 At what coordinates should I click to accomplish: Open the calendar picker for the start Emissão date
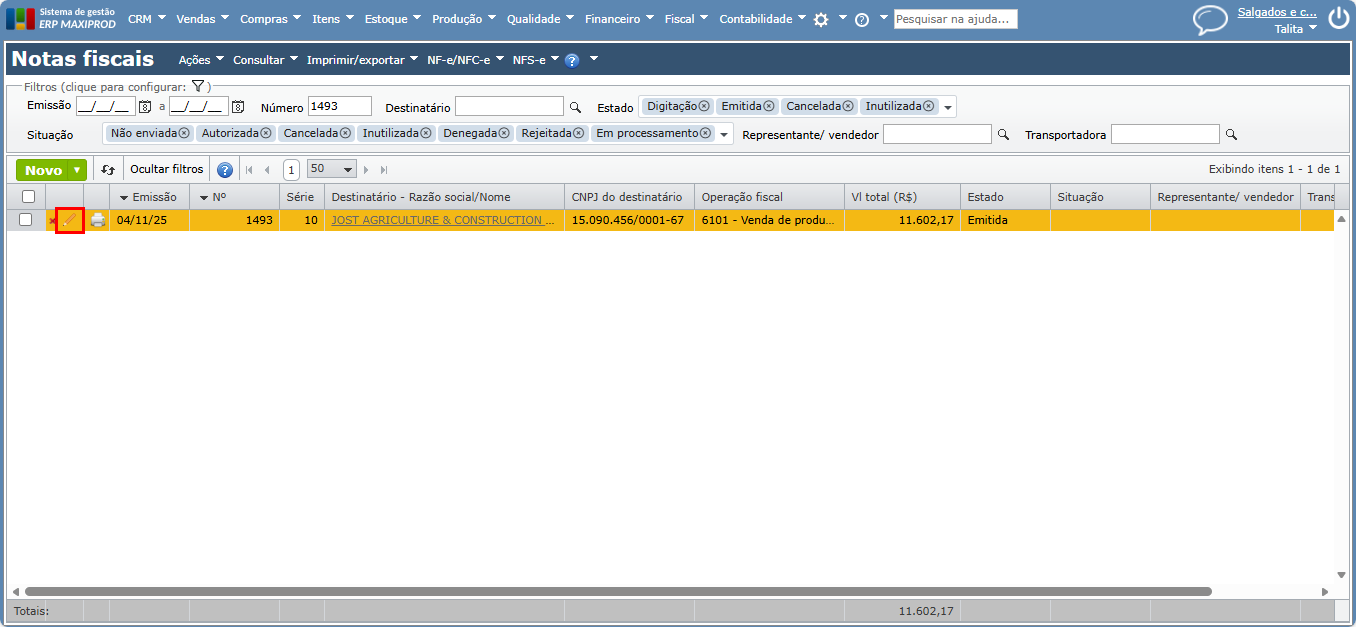click(x=144, y=106)
